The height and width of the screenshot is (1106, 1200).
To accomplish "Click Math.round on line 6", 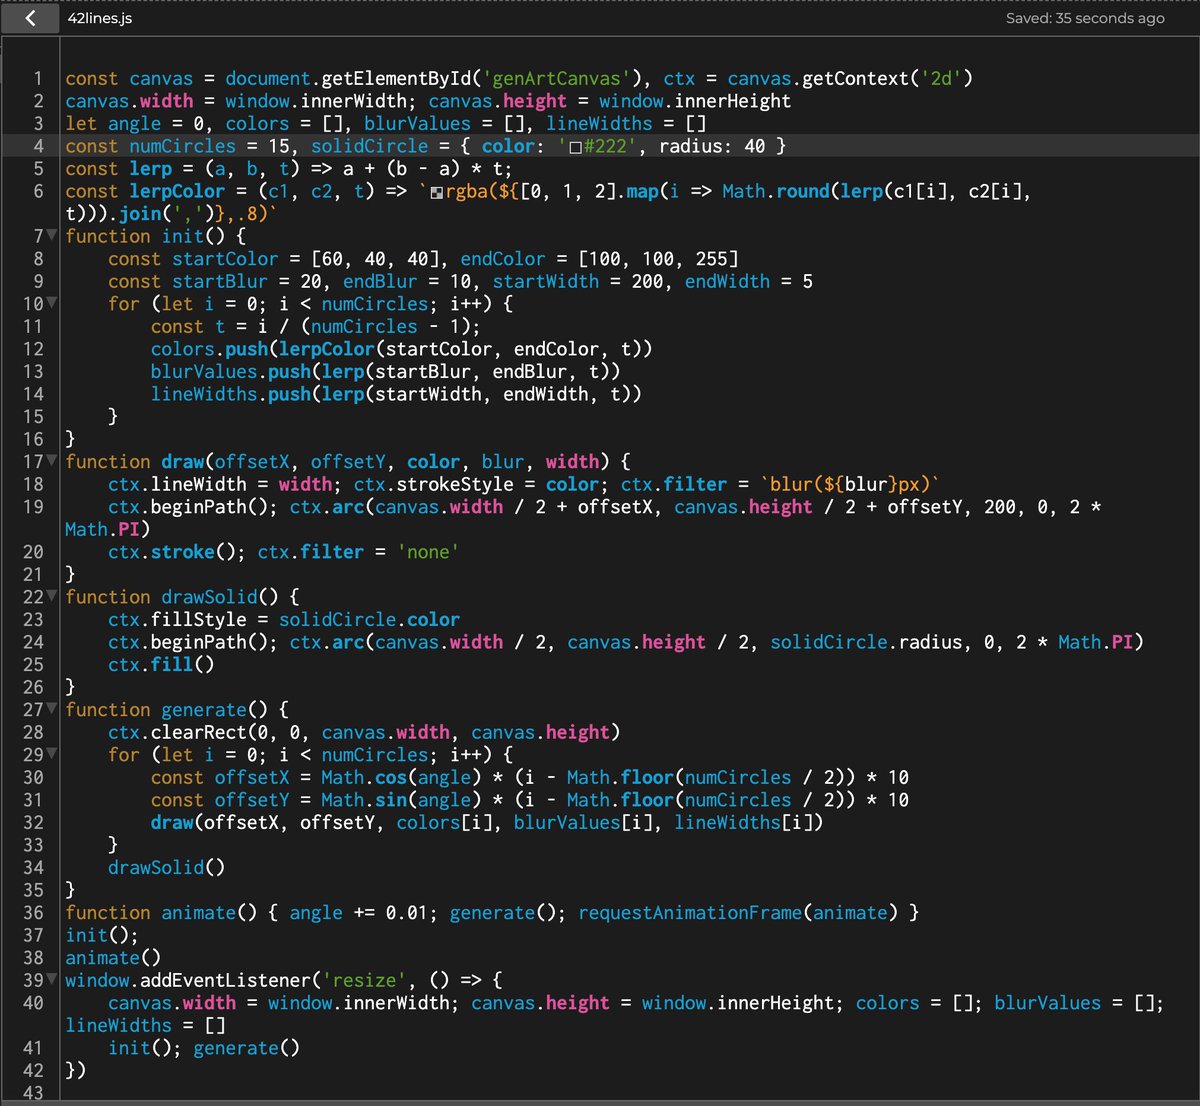I will tap(776, 191).
